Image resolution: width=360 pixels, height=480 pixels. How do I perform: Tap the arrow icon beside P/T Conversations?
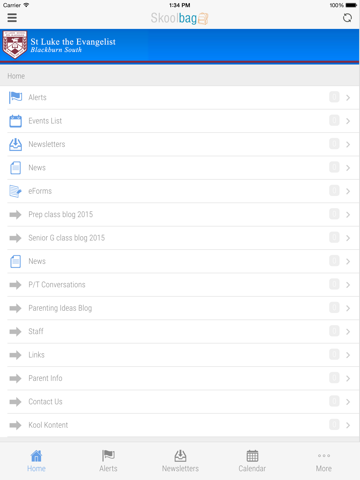tap(15, 285)
